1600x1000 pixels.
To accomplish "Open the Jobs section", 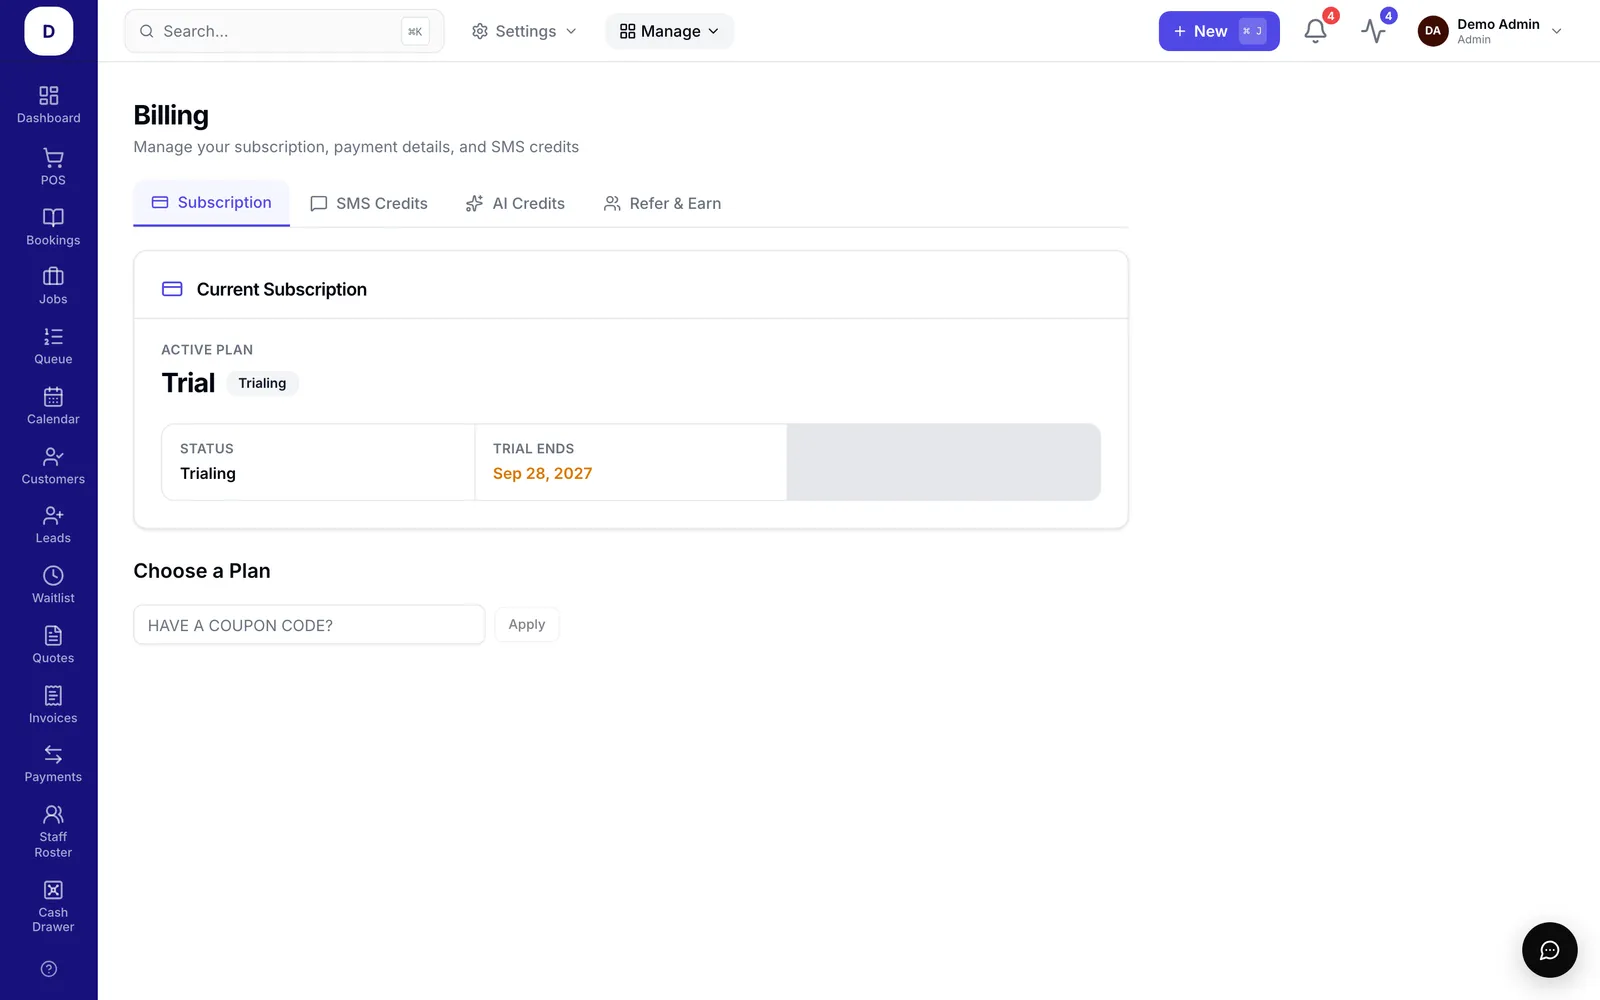I will tap(53, 286).
